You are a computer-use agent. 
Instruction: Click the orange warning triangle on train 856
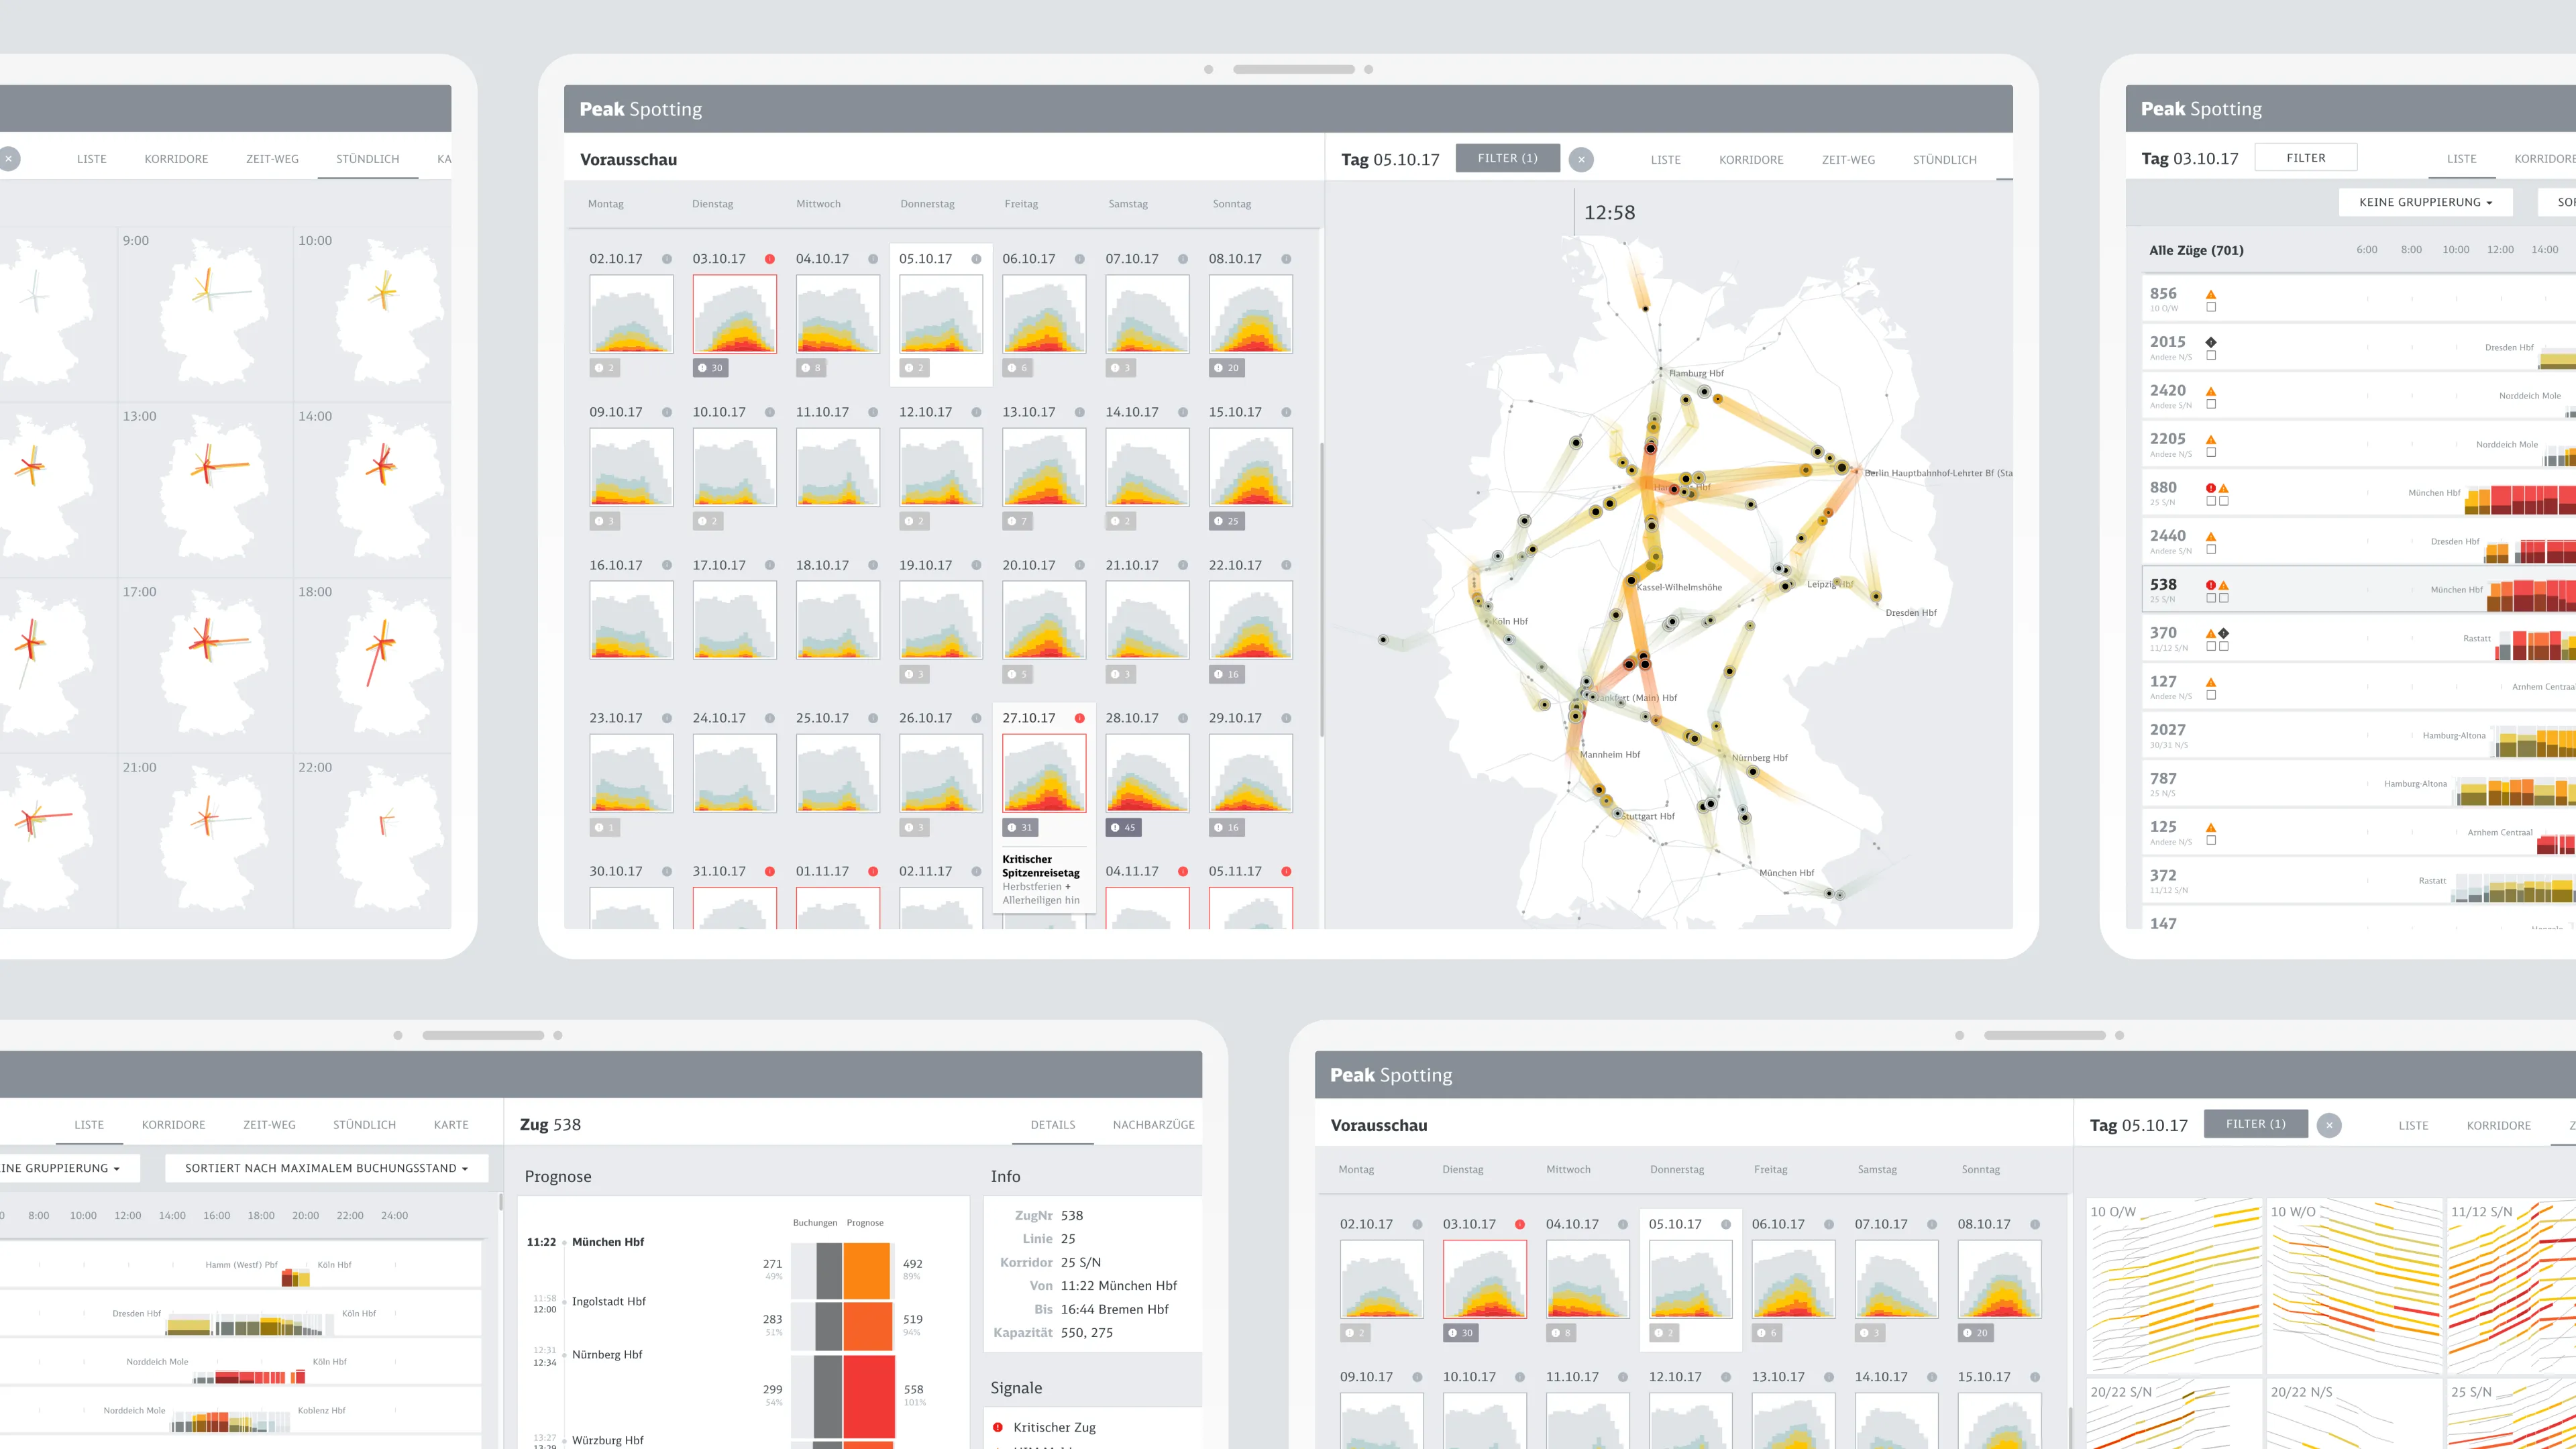point(2211,295)
